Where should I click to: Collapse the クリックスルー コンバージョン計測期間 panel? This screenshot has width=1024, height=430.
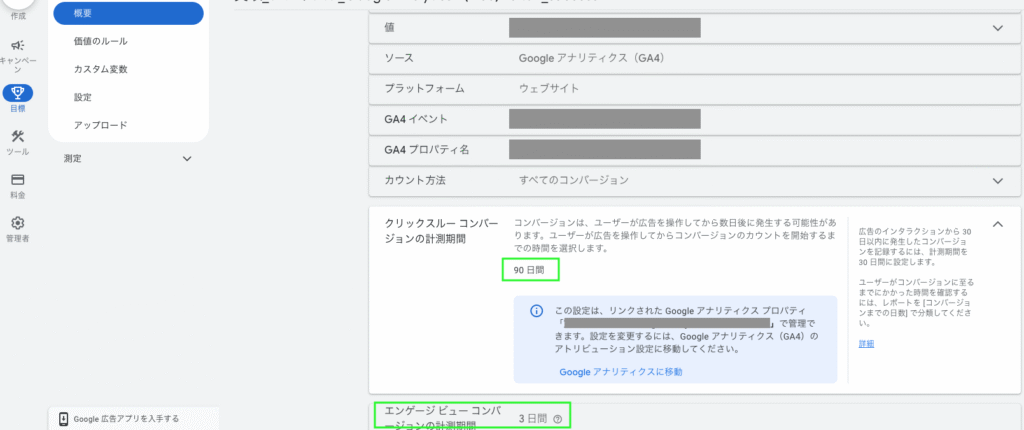point(996,224)
